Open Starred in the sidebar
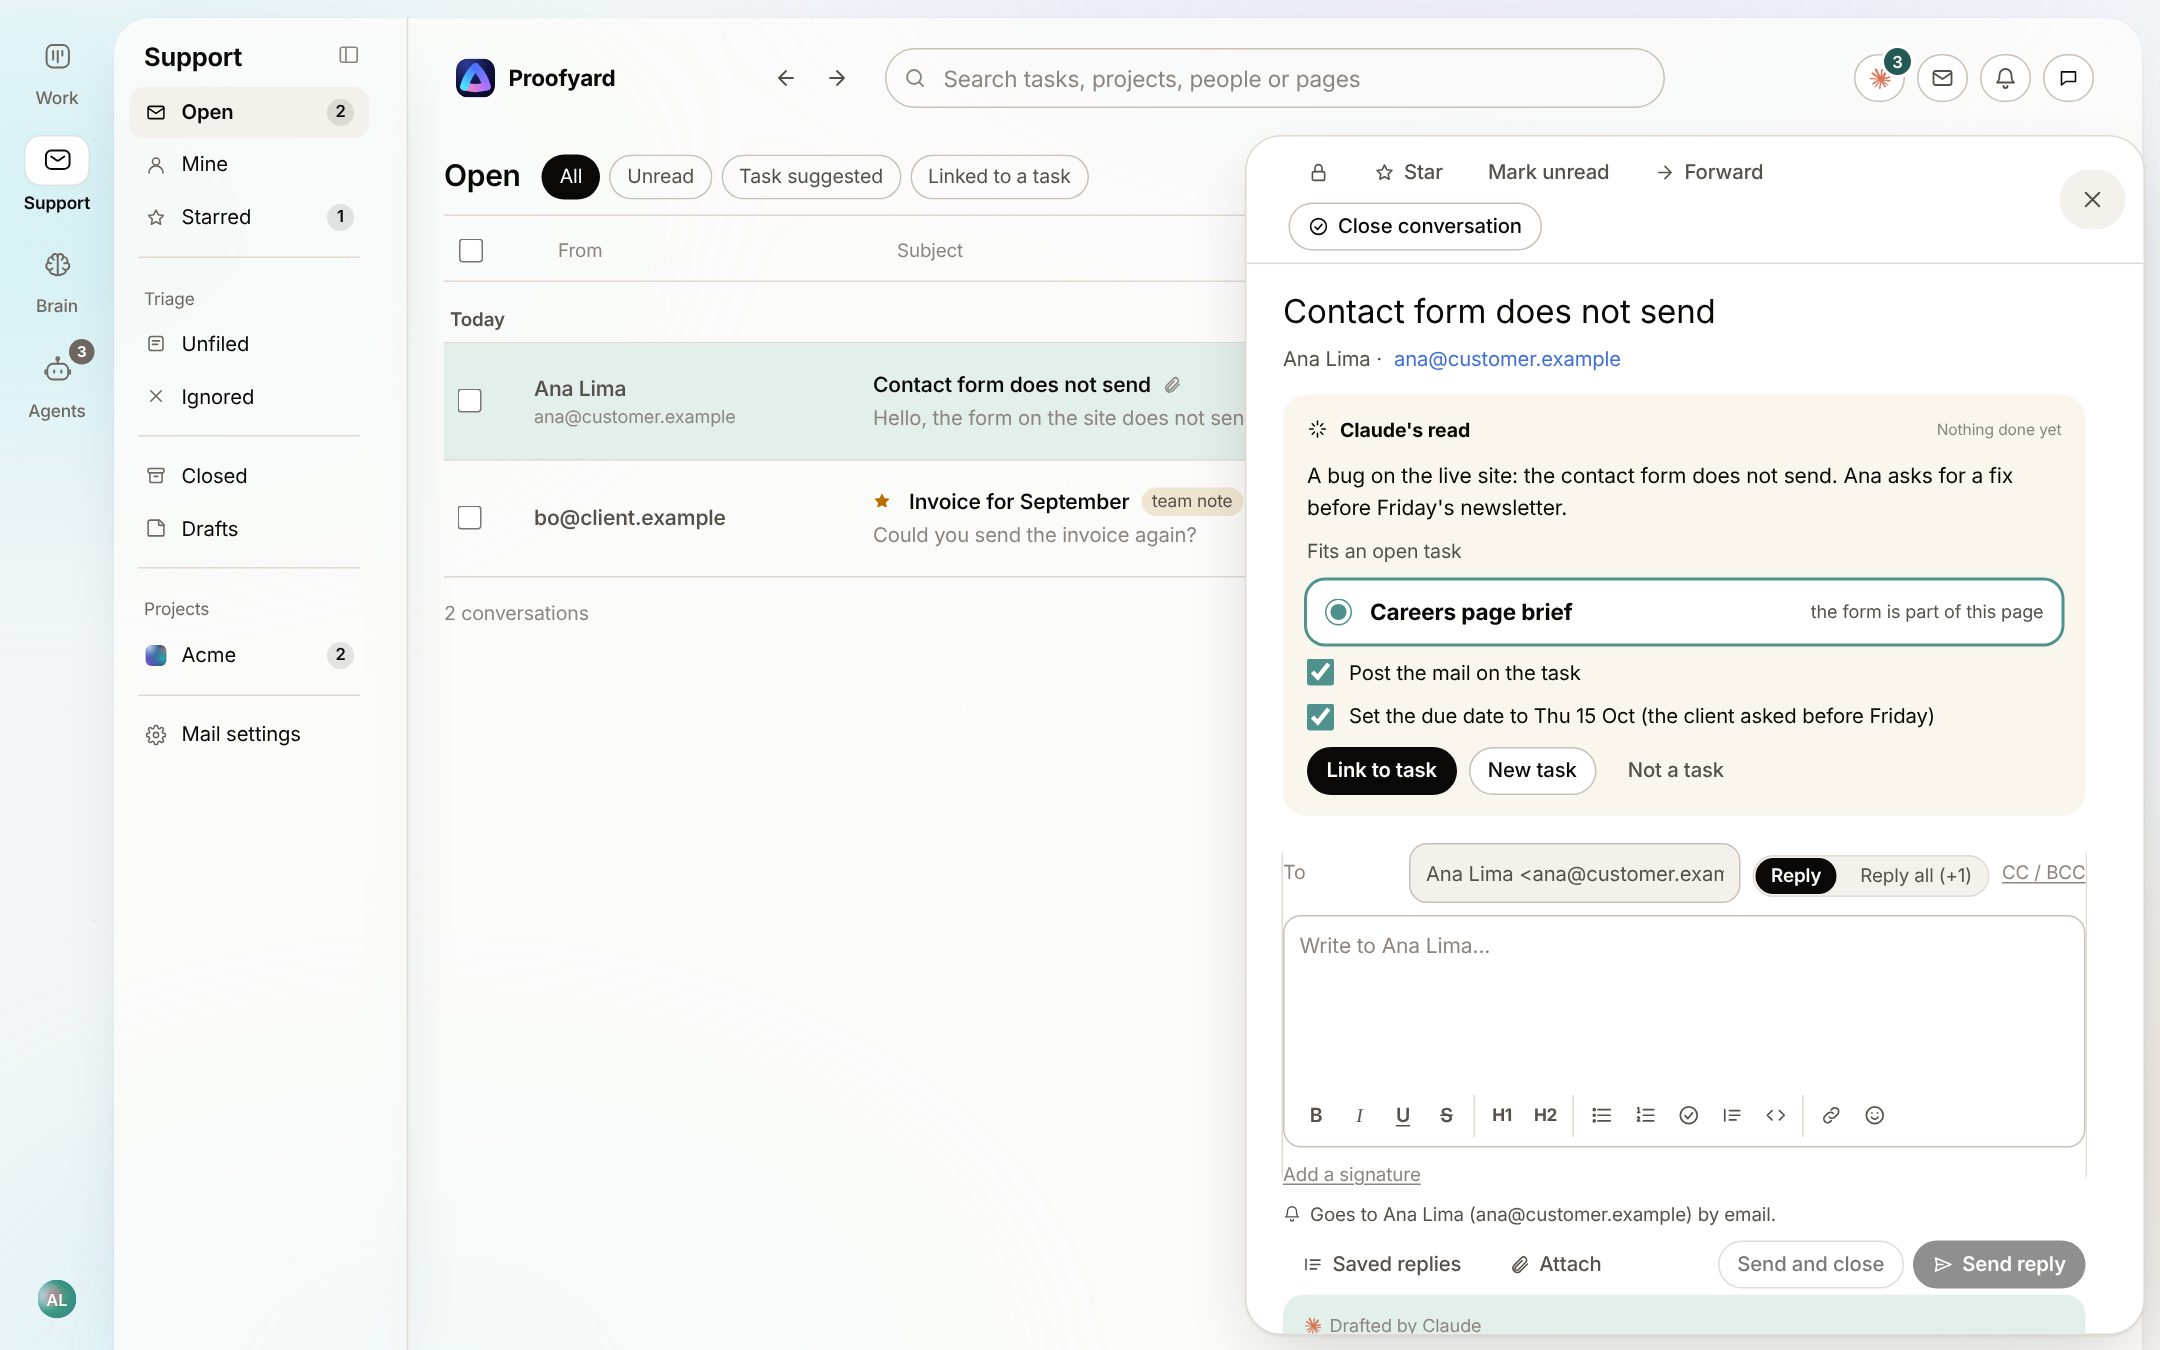 pyautogui.click(x=249, y=217)
